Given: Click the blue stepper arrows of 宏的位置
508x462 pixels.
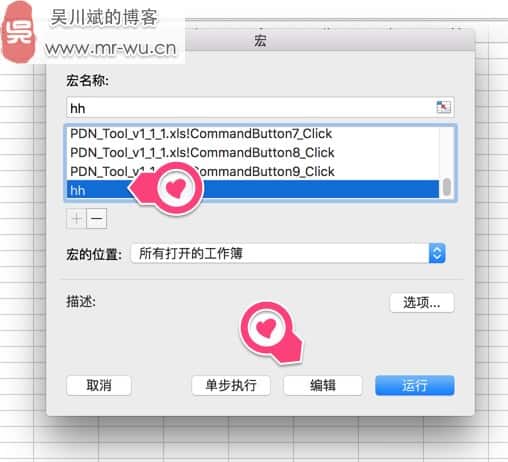Looking at the screenshot, I should point(437,253).
